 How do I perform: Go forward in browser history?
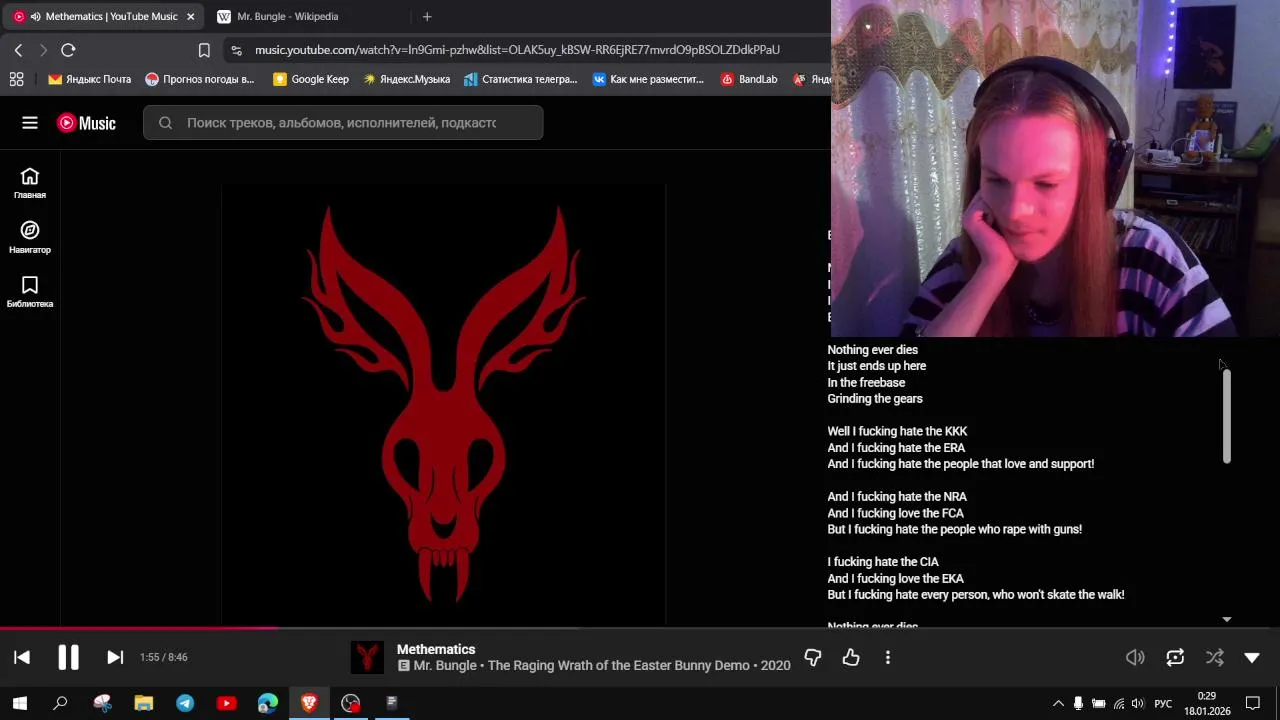[43, 50]
